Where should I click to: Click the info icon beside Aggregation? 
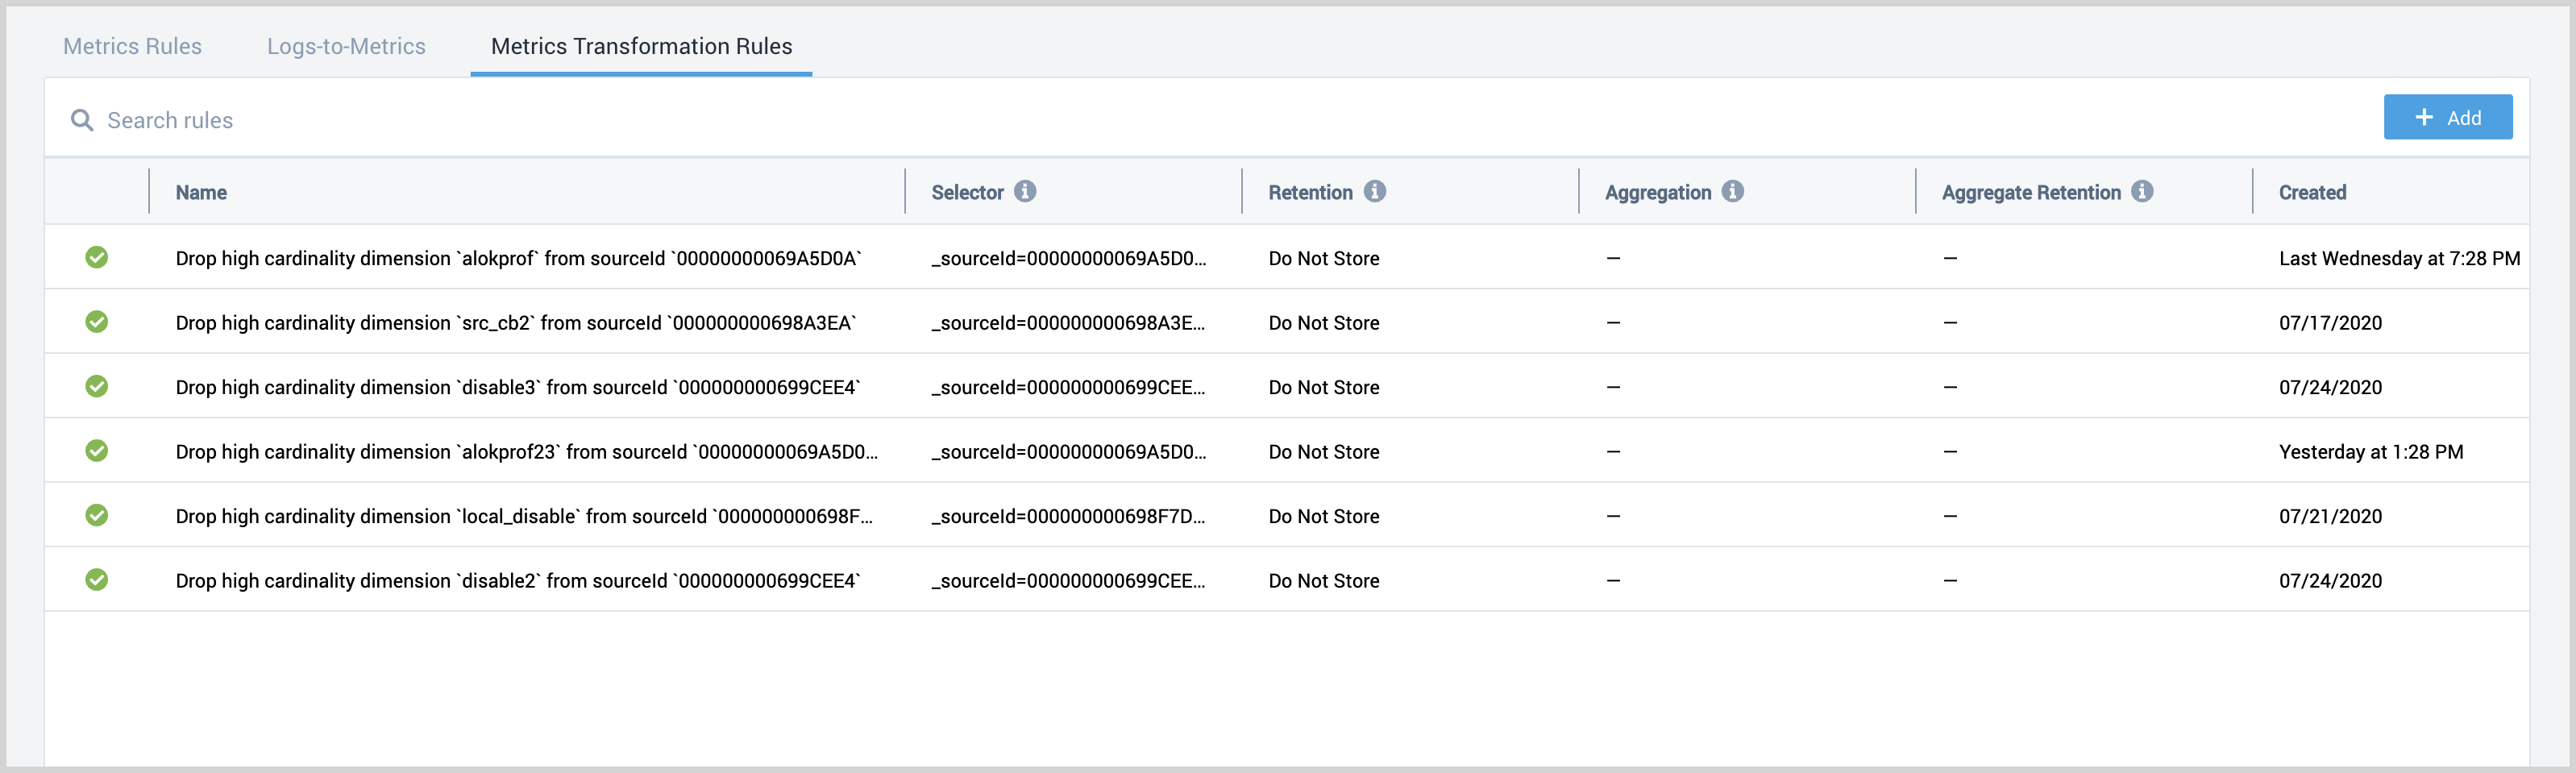pyautogui.click(x=1733, y=191)
